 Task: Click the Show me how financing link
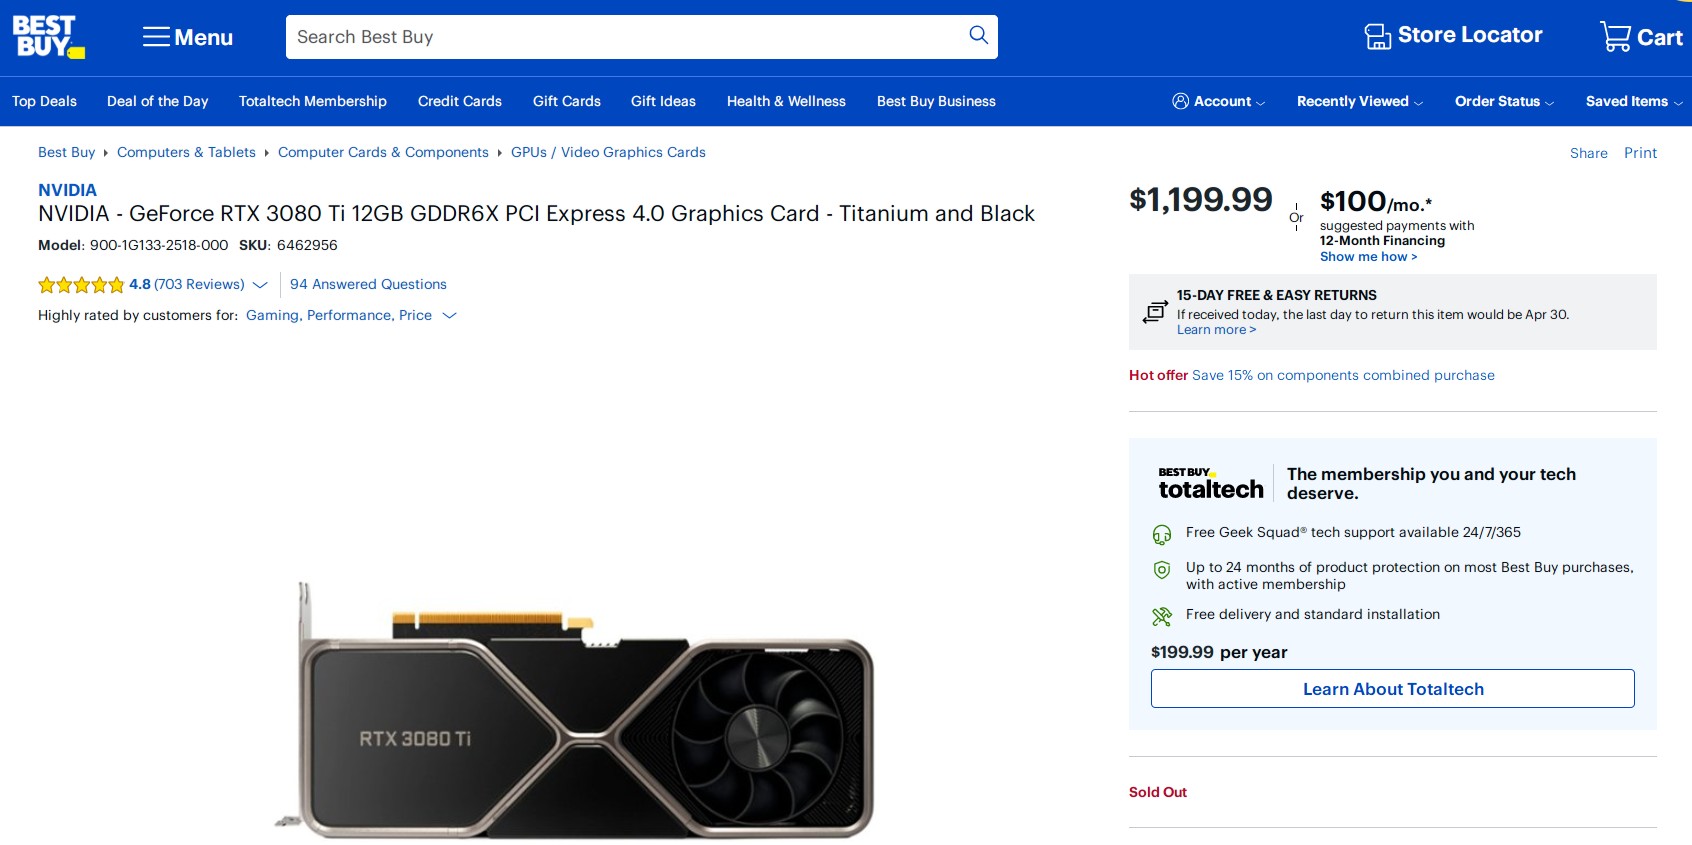(x=1367, y=257)
